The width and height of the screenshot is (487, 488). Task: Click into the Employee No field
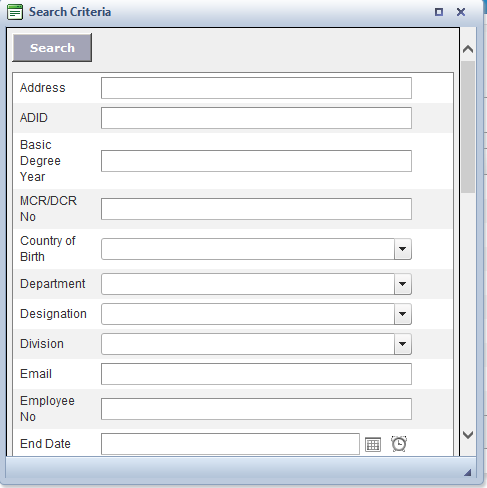(256, 409)
